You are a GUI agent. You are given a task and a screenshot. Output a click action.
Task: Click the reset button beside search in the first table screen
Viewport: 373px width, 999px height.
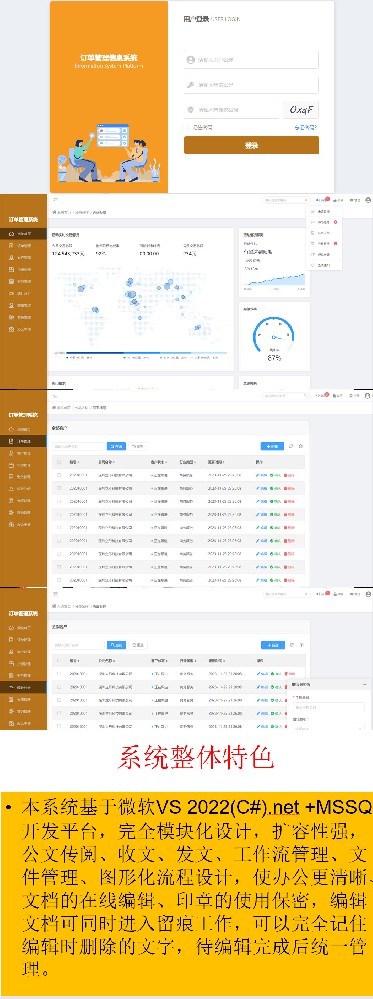click(x=137, y=447)
